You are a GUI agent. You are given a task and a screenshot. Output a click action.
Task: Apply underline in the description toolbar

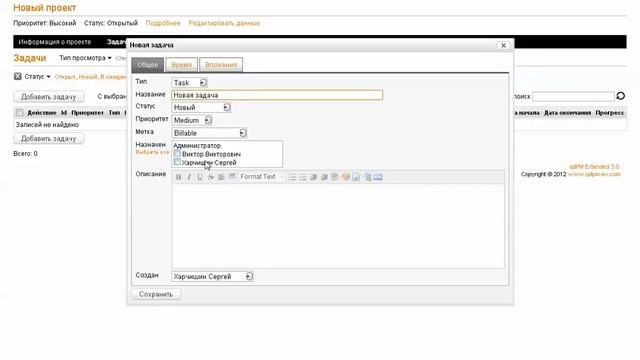(200, 177)
